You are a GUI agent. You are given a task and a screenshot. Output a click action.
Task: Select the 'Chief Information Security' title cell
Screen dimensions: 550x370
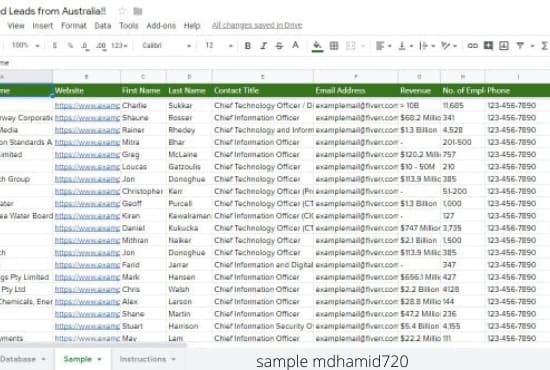pyautogui.click(x=263, y=326)
